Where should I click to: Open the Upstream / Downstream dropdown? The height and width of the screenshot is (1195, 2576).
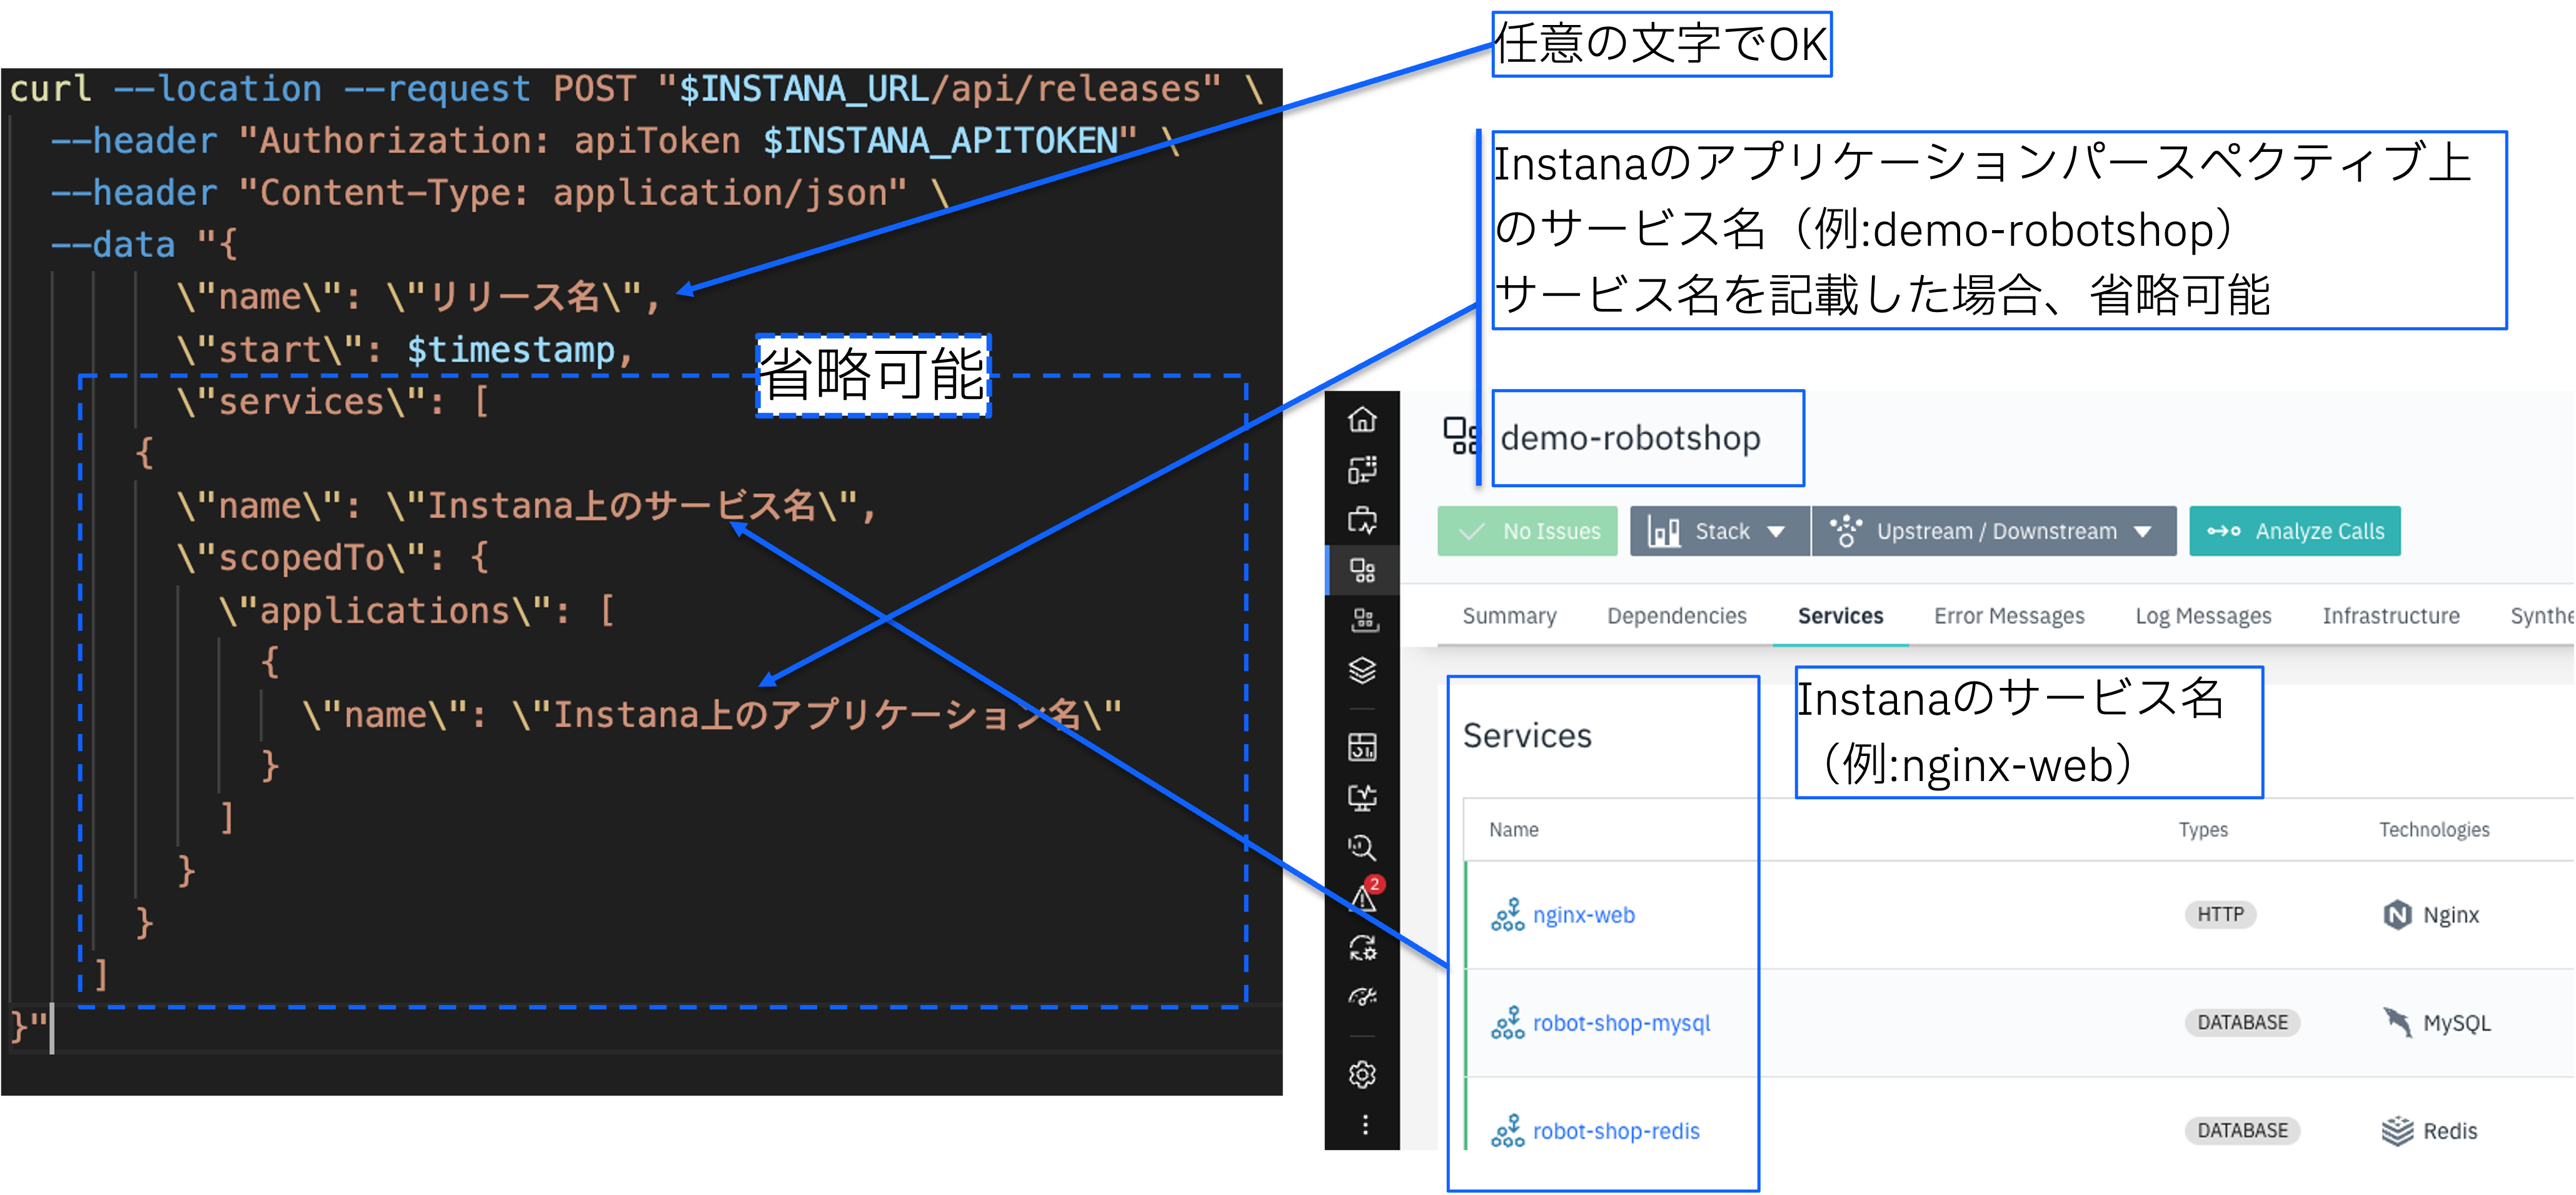pyautogui.click(x=1994, y=531)
